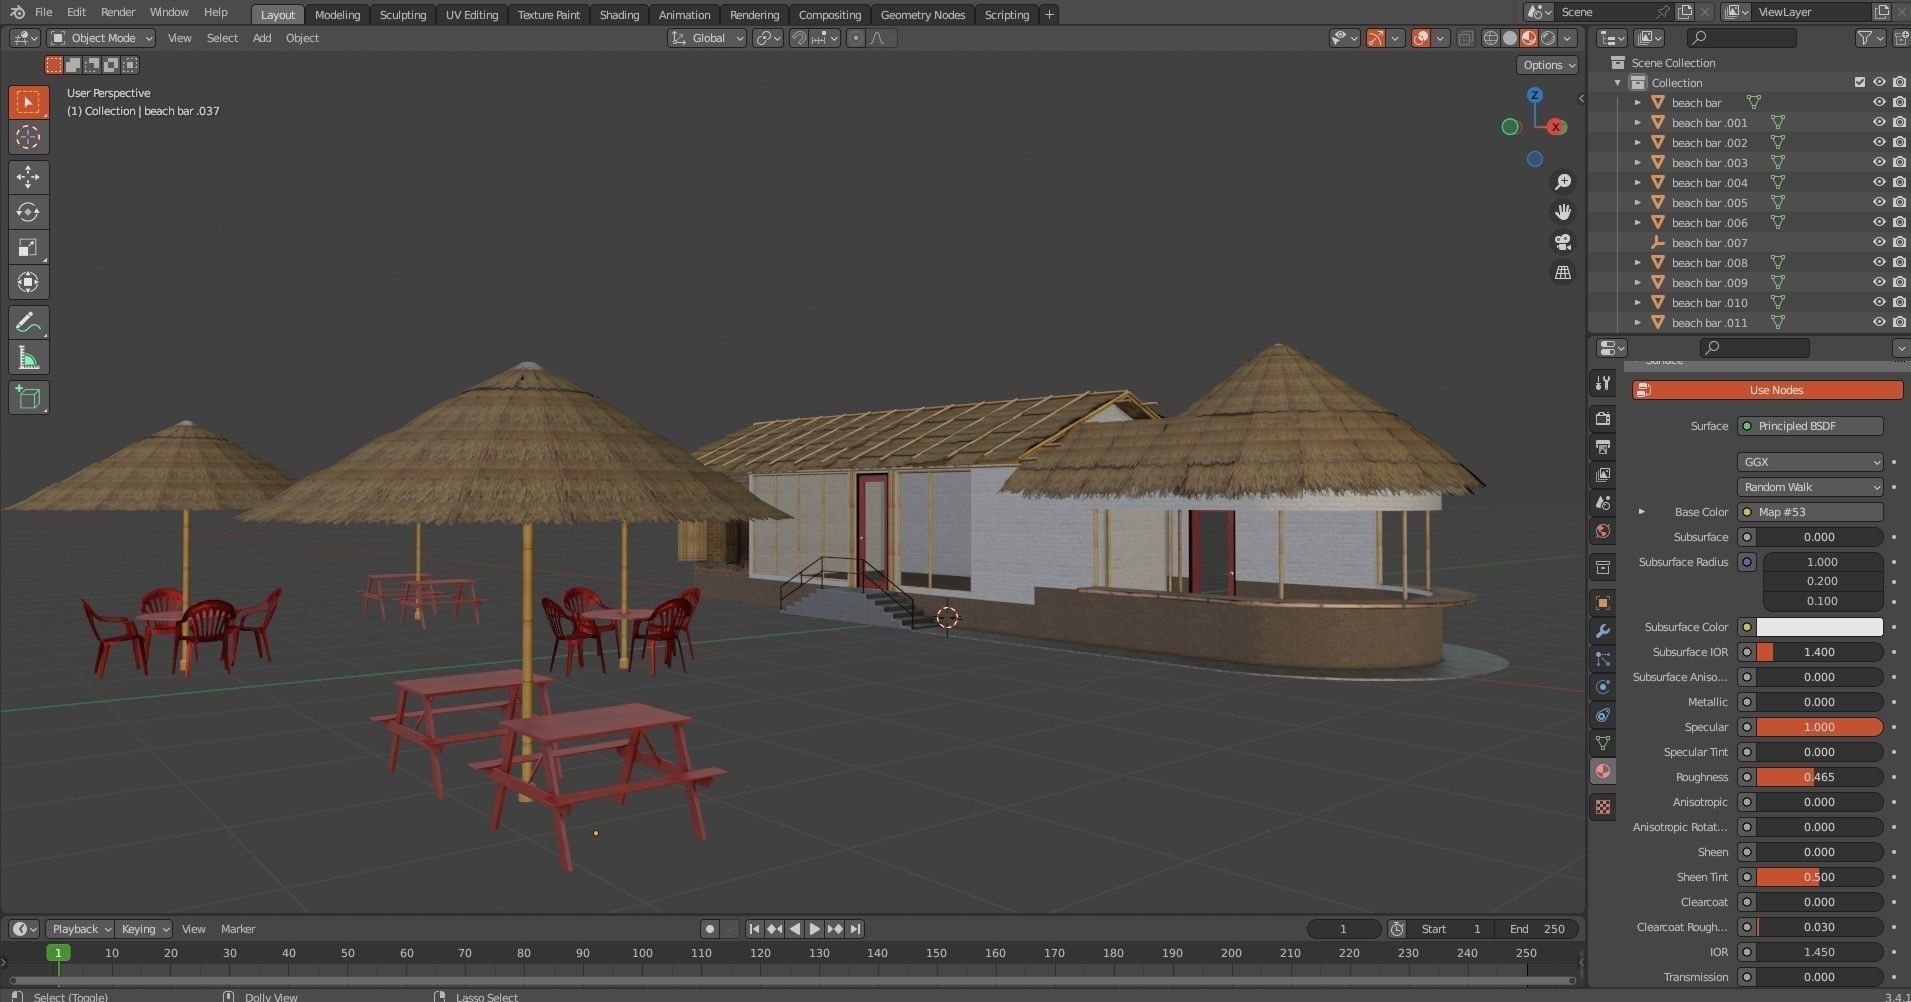Open the Playback dropdown

pyautogui.click(x=81, y=929)
